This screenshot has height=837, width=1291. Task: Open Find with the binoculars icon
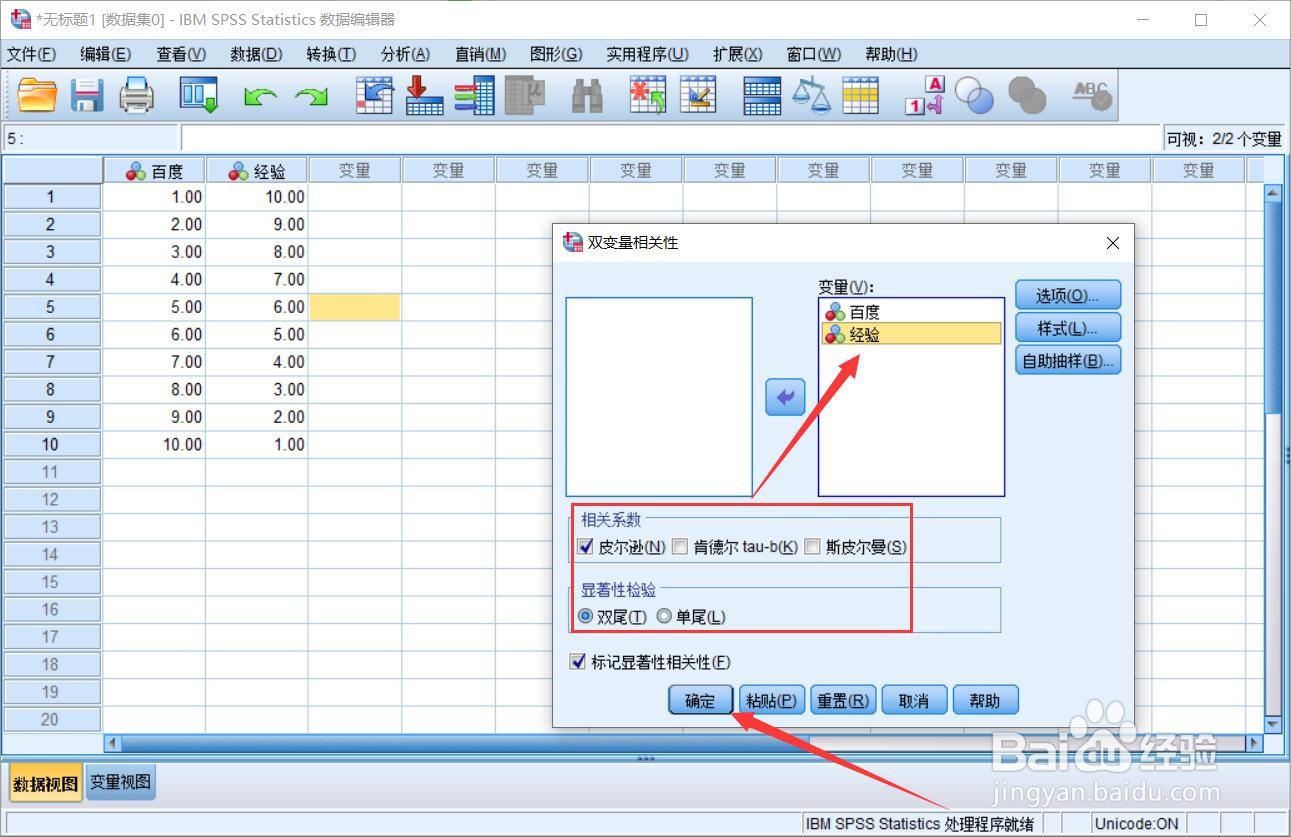(x=587, y=96)
